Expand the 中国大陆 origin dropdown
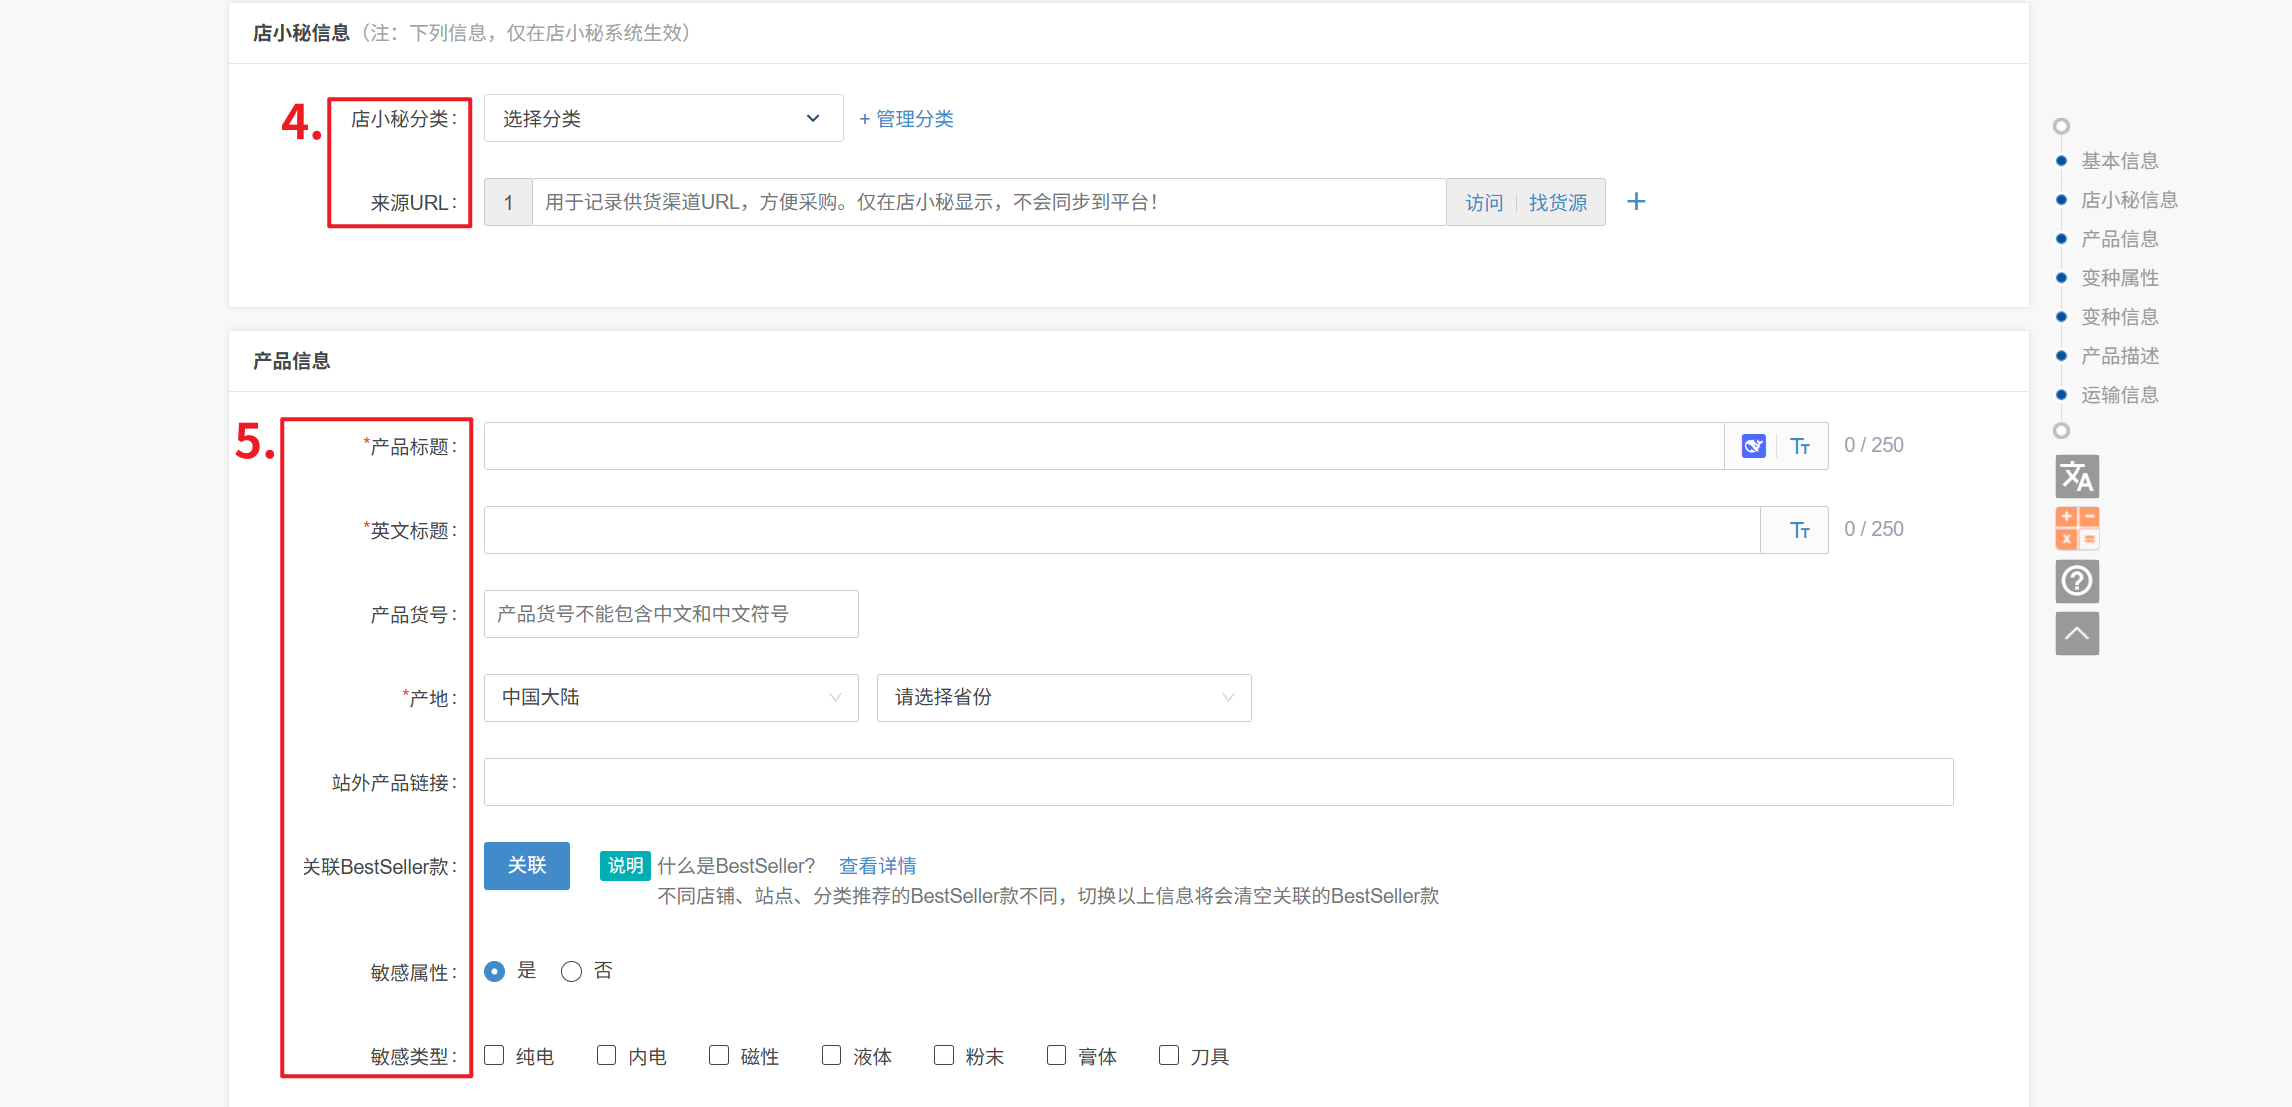Screen dimensions: 2292x1107 coord(671,698)
